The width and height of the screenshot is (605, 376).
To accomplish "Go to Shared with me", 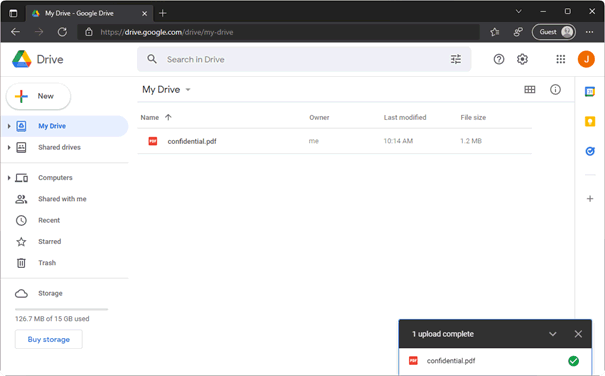I will click(x=62, y=199).
